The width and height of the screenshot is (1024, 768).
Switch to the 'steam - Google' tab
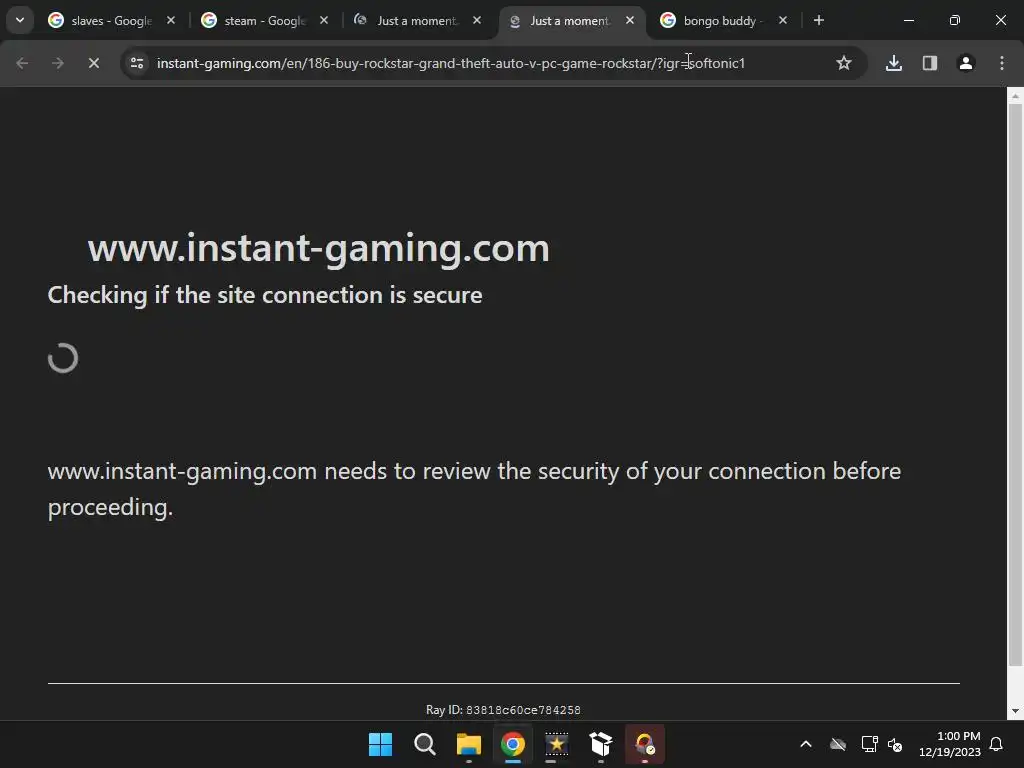tap(264, 21)
